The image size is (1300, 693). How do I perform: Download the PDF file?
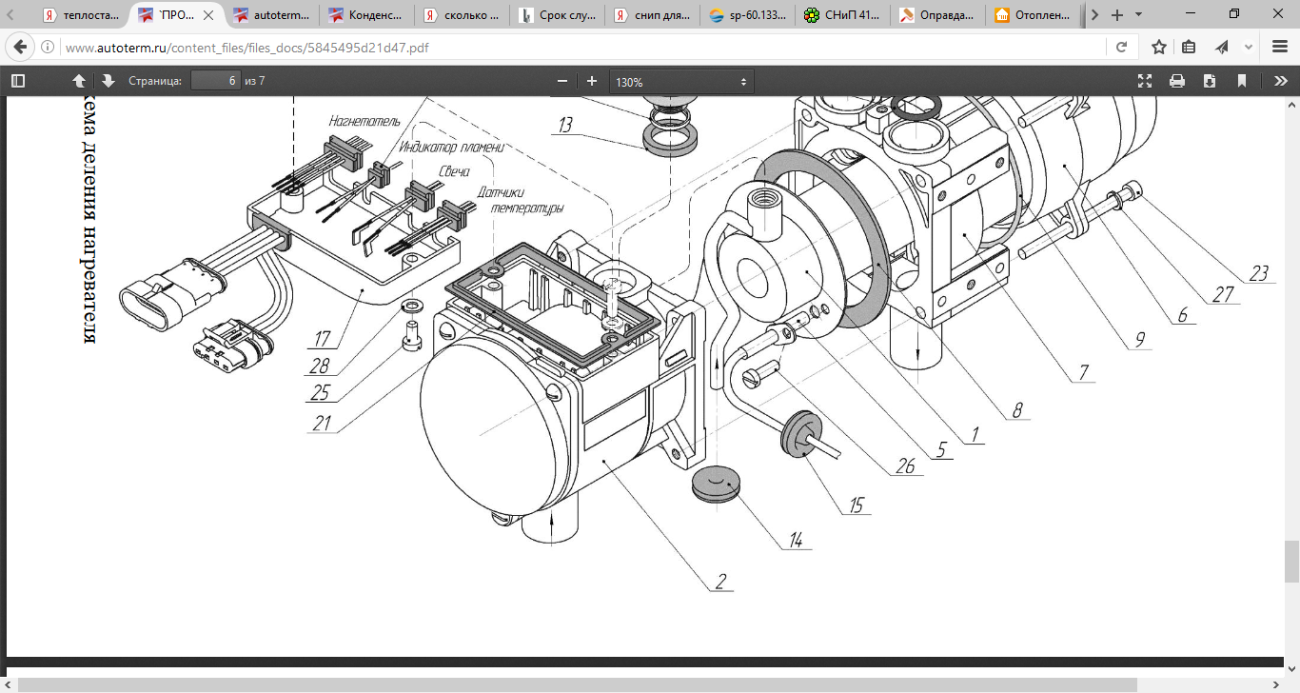1209,81
